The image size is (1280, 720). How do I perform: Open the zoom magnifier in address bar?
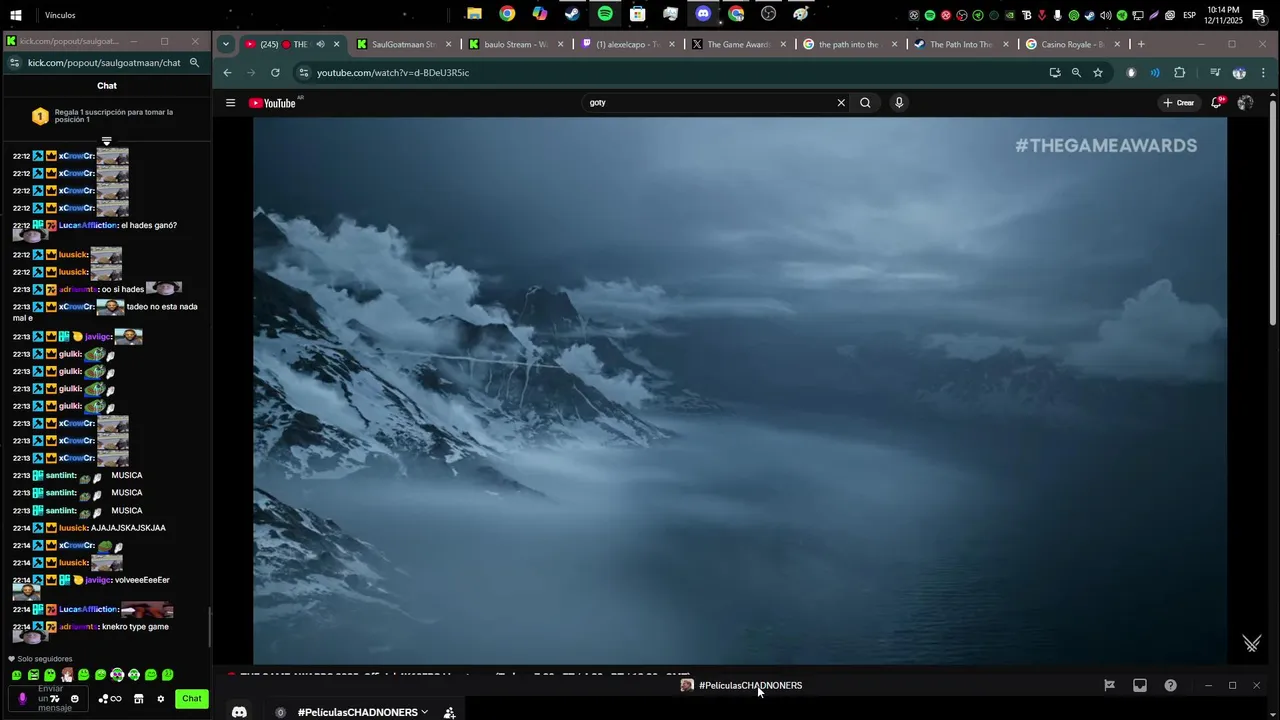[1076, 73]
